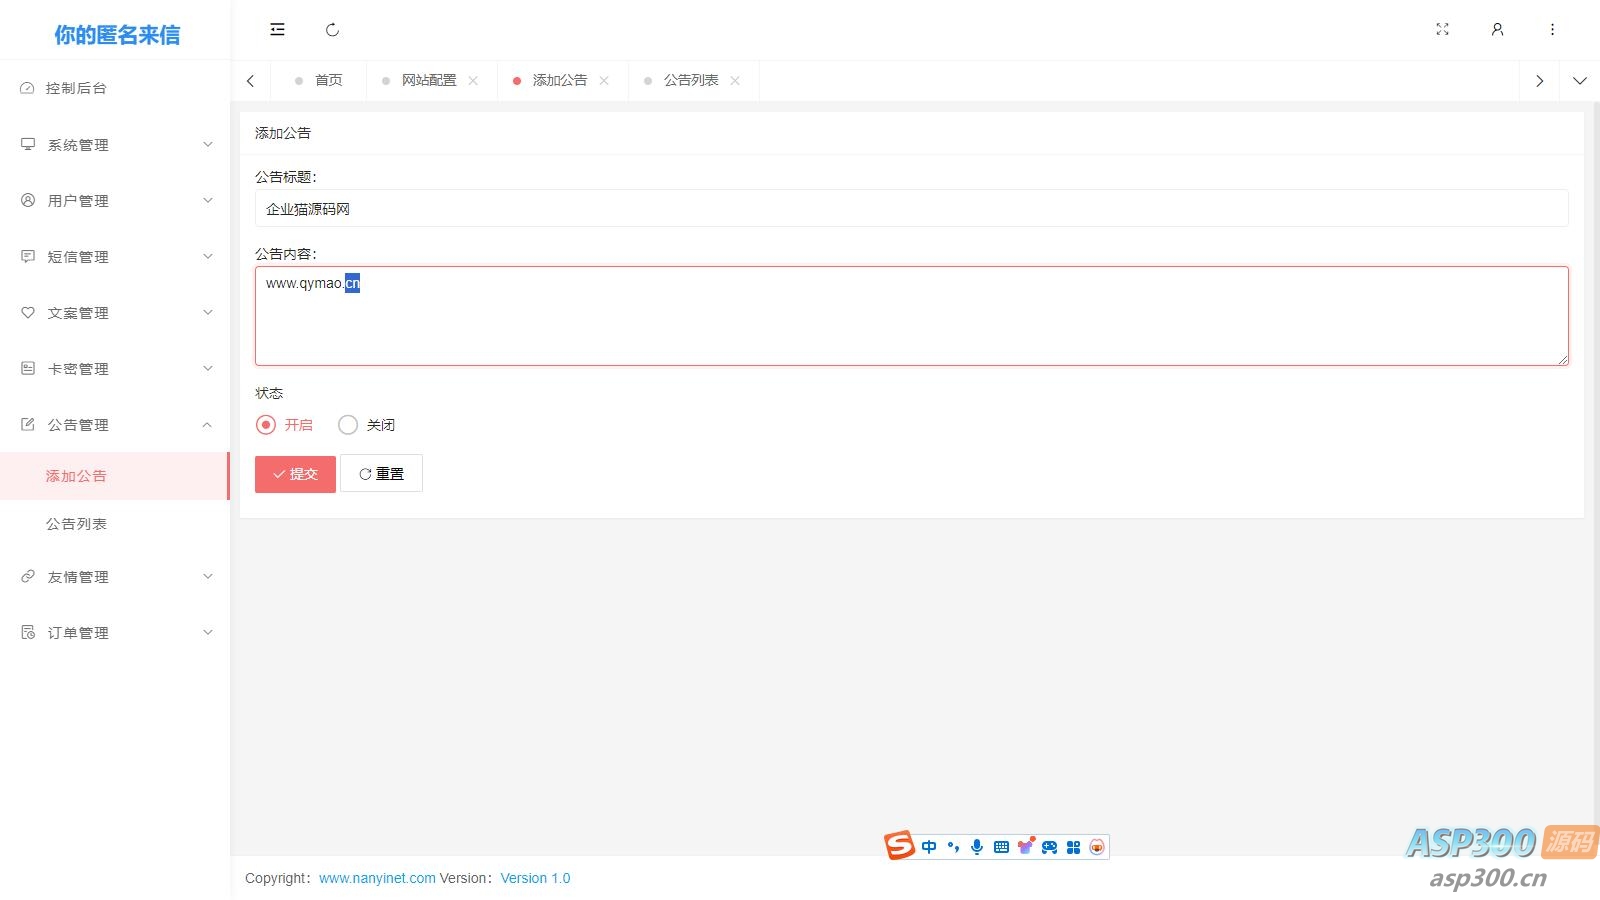The height and width of the screenshot is (900, 1600).
Task: Switch to the 公告列表 tab
Action: coord(690,81)
